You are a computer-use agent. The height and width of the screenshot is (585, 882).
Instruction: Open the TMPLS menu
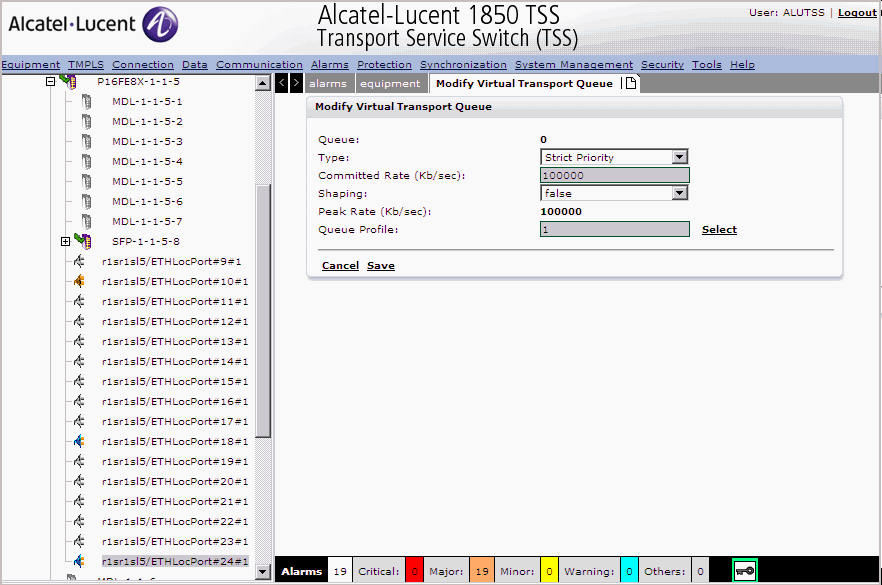point(86,65)
